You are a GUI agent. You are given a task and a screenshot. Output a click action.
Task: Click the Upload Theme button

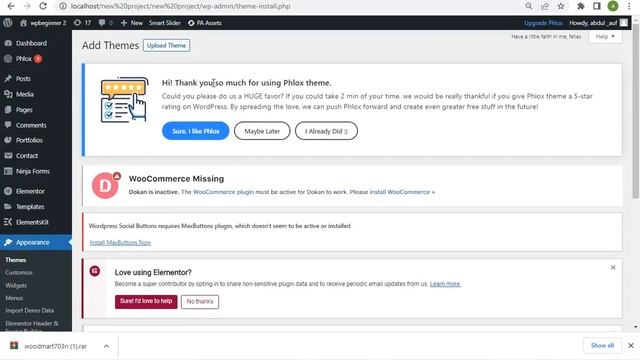(x=166, y=45)
